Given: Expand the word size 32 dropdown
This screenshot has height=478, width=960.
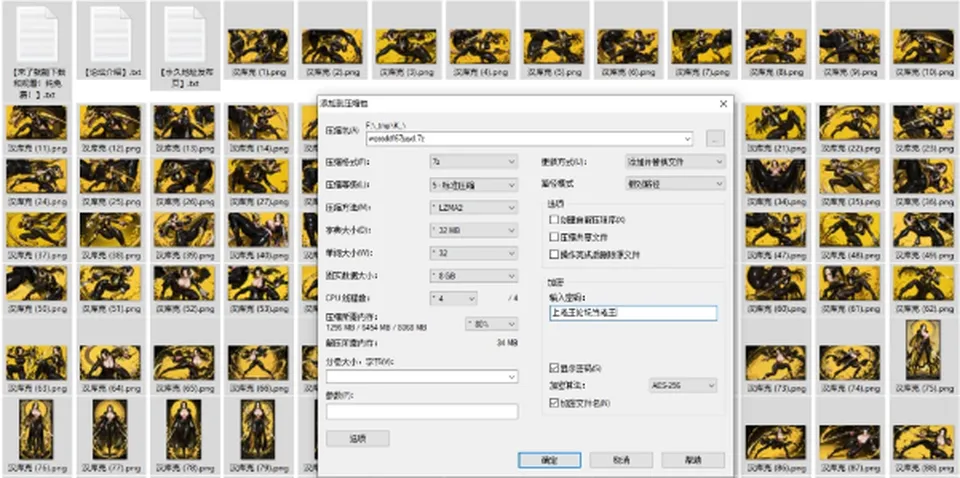Looking at the screenshot, I should pyautogui.click(x=474, y=253).
